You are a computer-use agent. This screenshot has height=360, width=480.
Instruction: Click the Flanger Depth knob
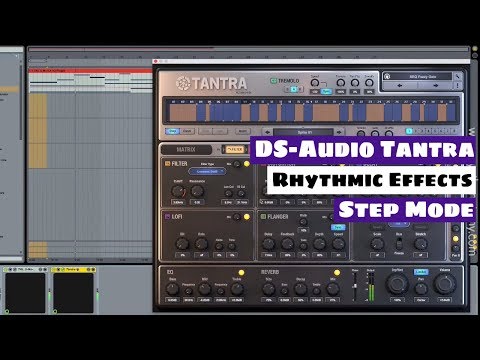319,244
